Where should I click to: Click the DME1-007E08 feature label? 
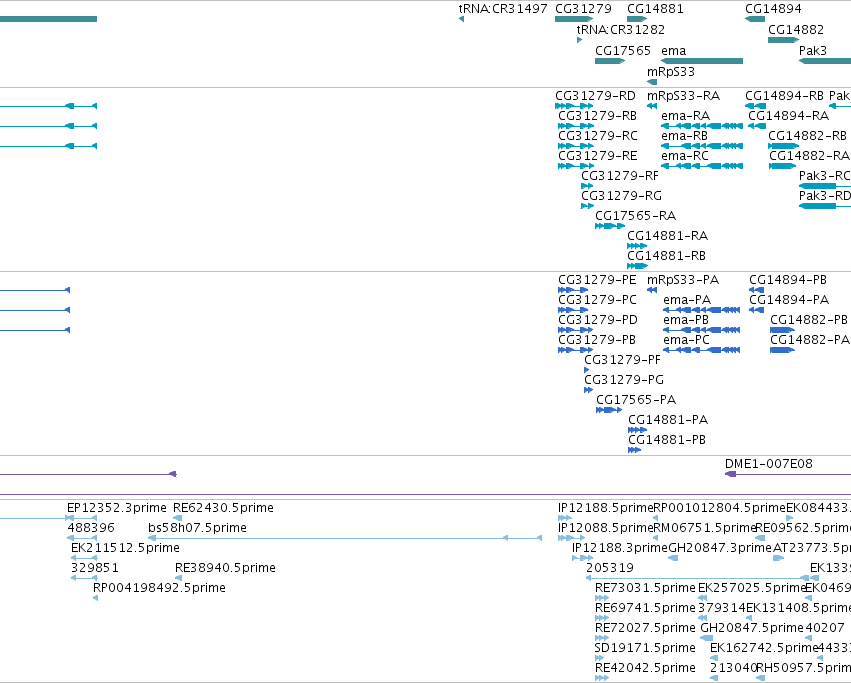click(769, 464)
